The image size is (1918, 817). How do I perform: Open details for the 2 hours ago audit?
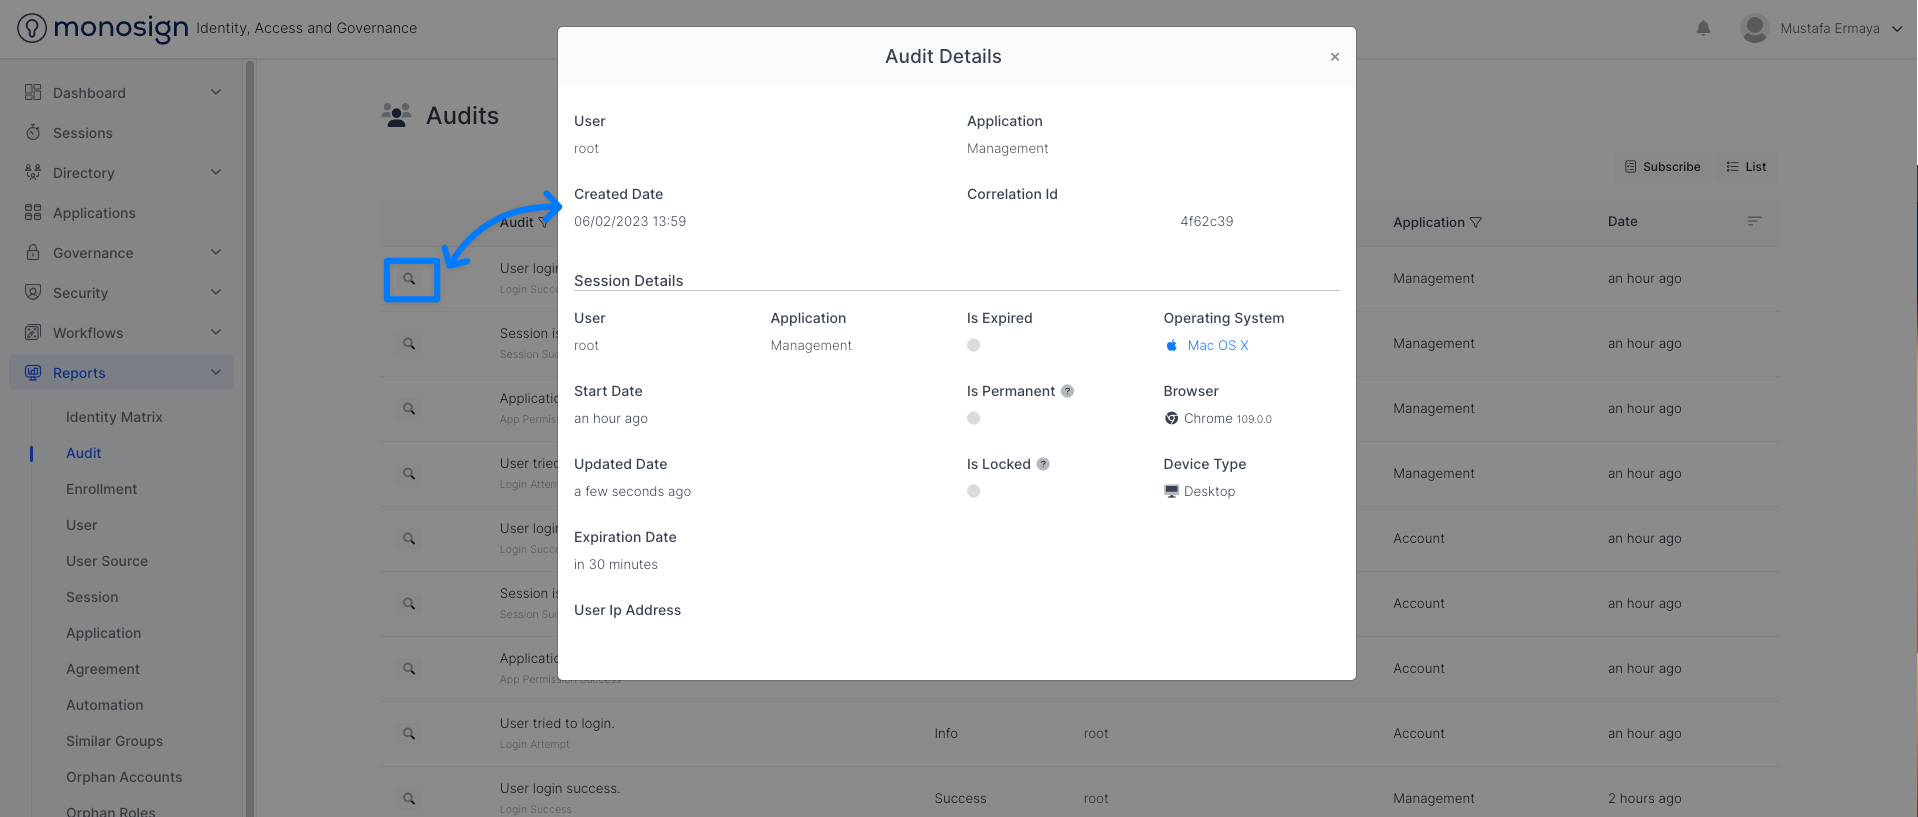tap(409, 798)
